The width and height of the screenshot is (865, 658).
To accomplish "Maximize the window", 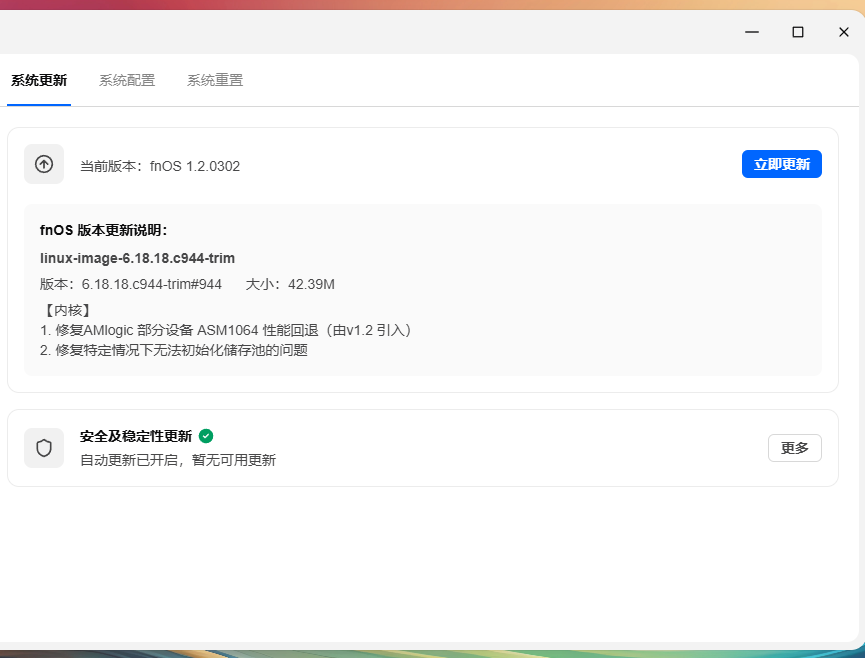I will 798,32.
